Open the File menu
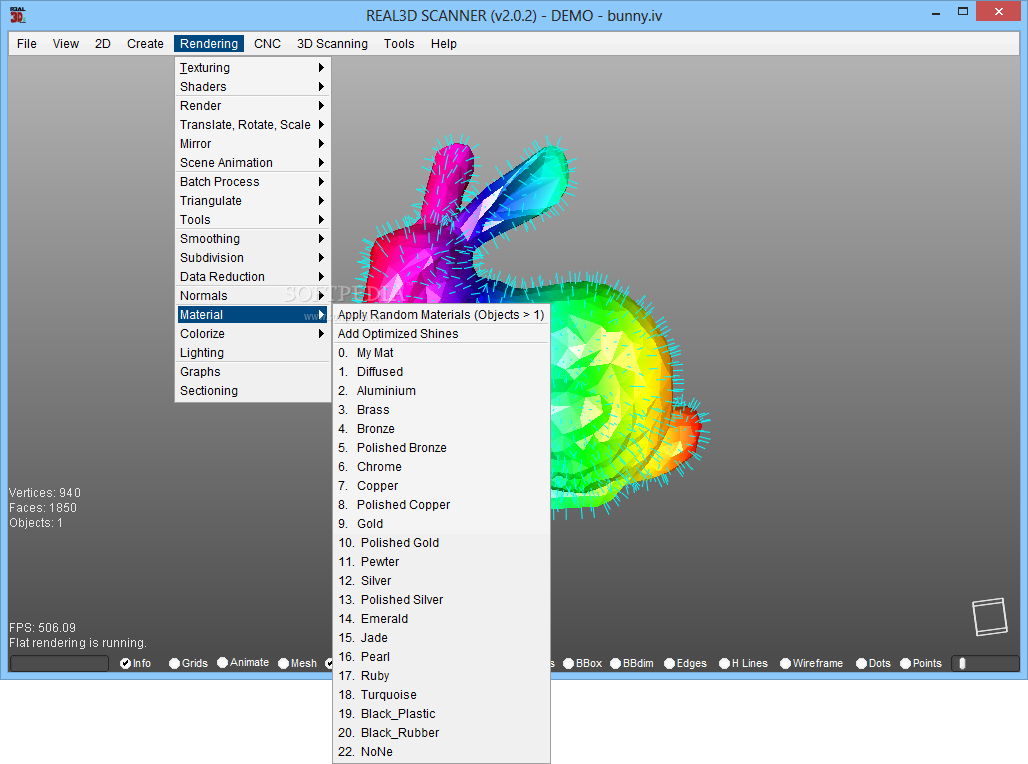The image size is (1028, 764). click(x=27, y=44)
